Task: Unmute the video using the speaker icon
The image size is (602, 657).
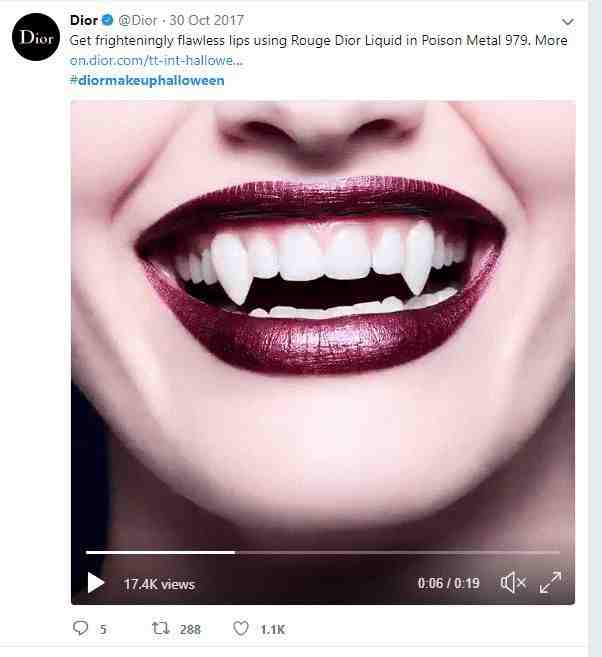Action: click(x=513, y=583)
